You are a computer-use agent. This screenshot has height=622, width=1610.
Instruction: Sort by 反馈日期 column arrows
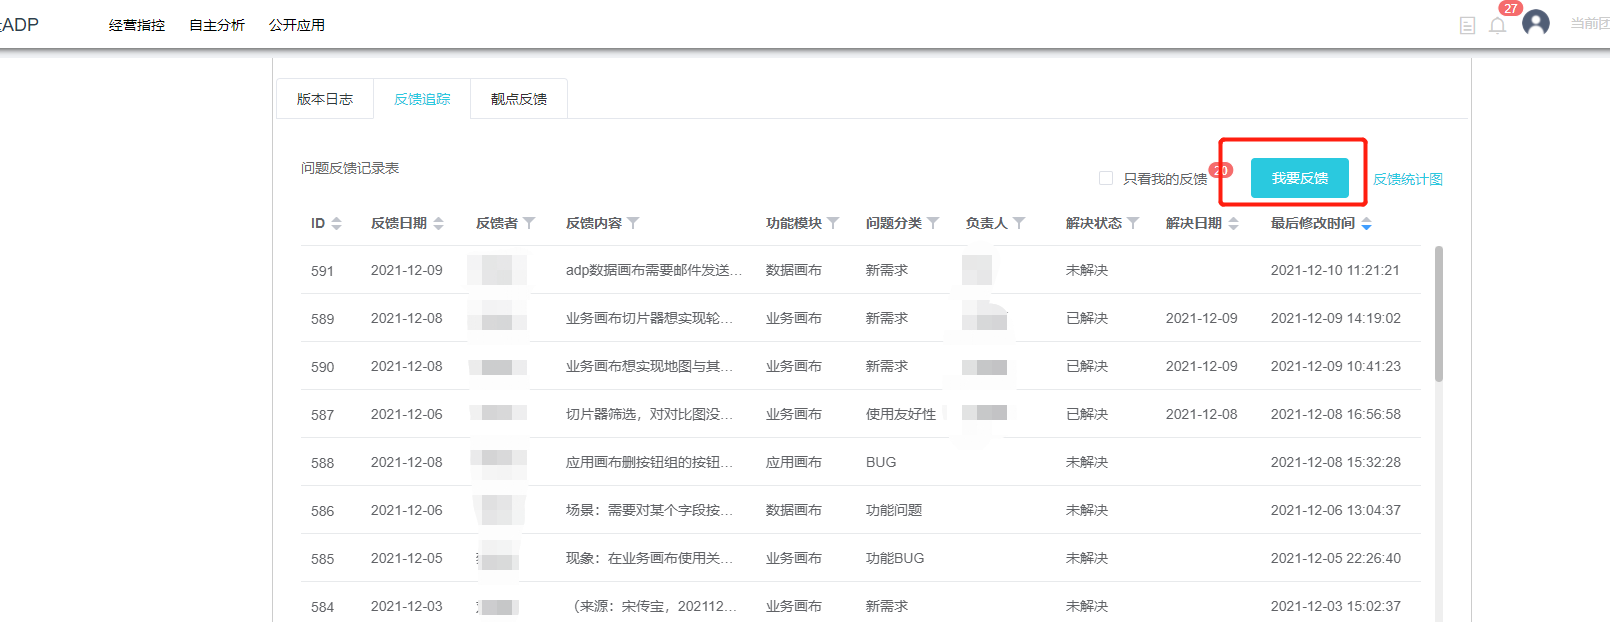point(439,223)
